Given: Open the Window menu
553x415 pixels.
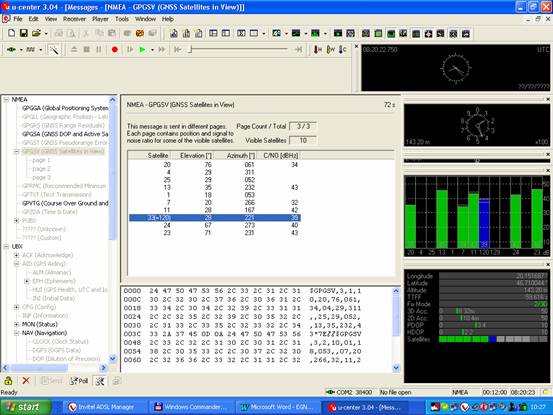Looking at the screenshot, I should [x=145, y=19].
